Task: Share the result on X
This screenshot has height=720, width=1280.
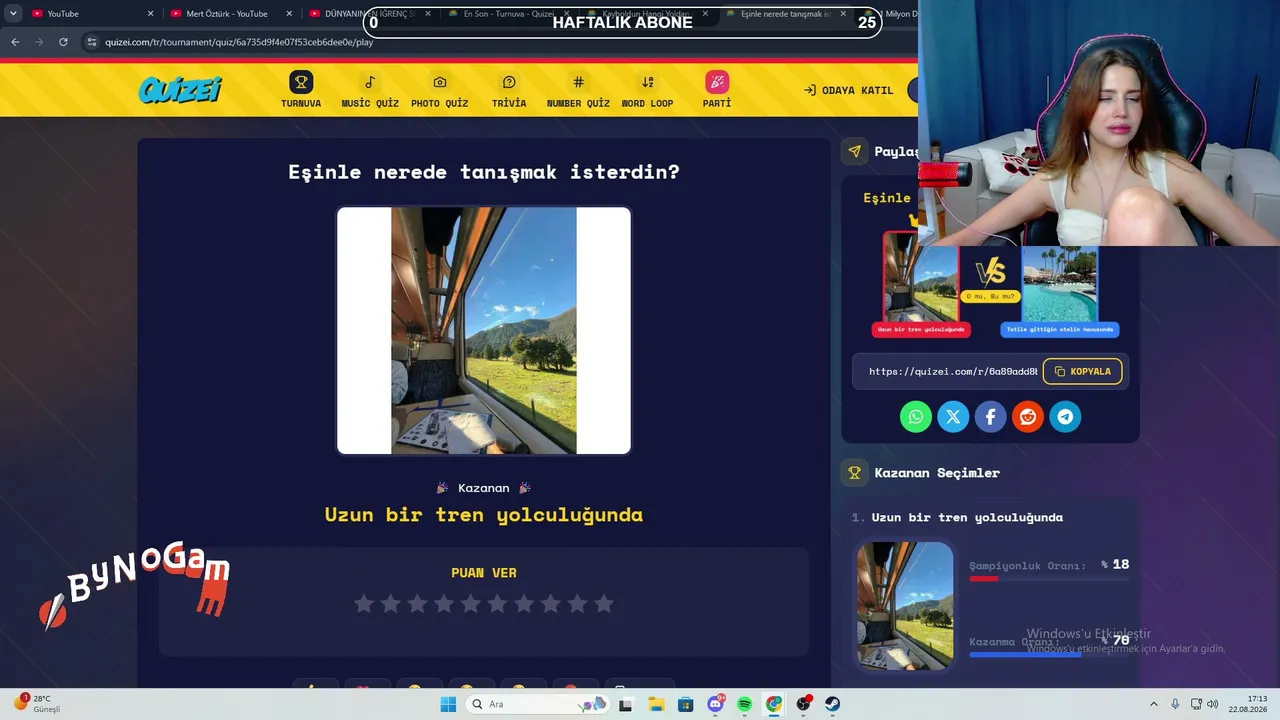Action: click(953, 416)
